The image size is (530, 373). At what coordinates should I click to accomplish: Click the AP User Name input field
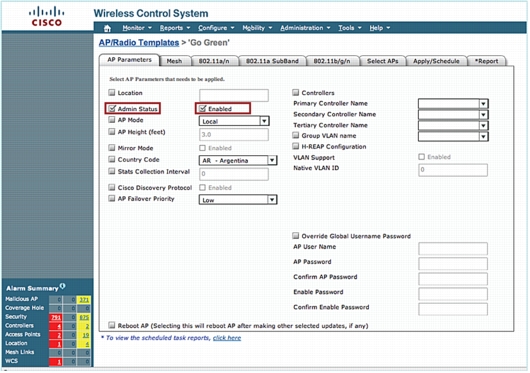point(453,248)
